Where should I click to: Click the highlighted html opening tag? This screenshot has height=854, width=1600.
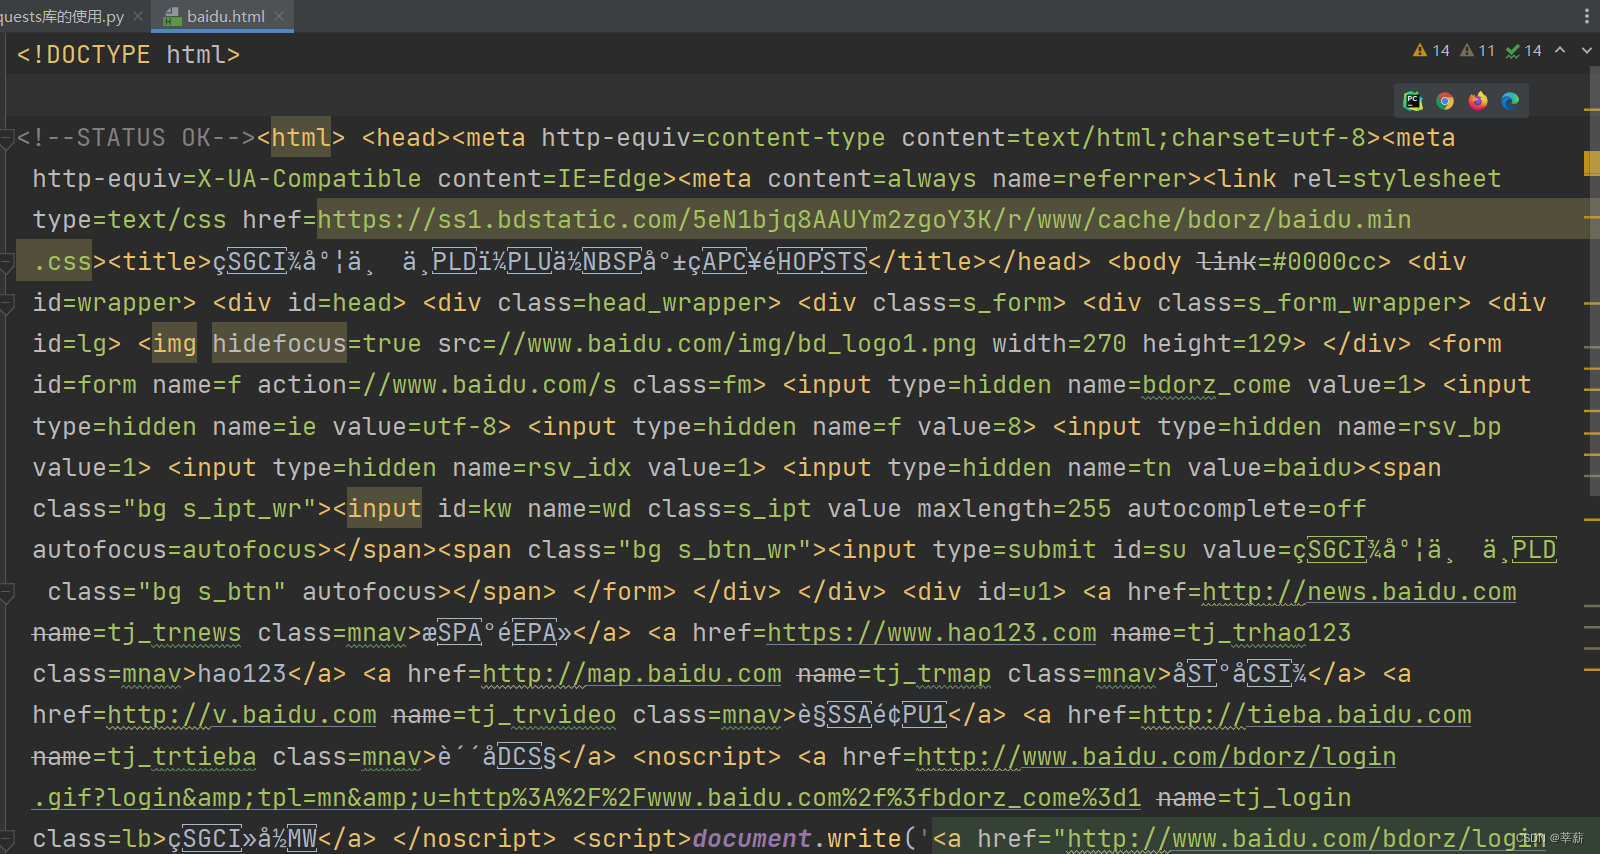coord(301,138)
